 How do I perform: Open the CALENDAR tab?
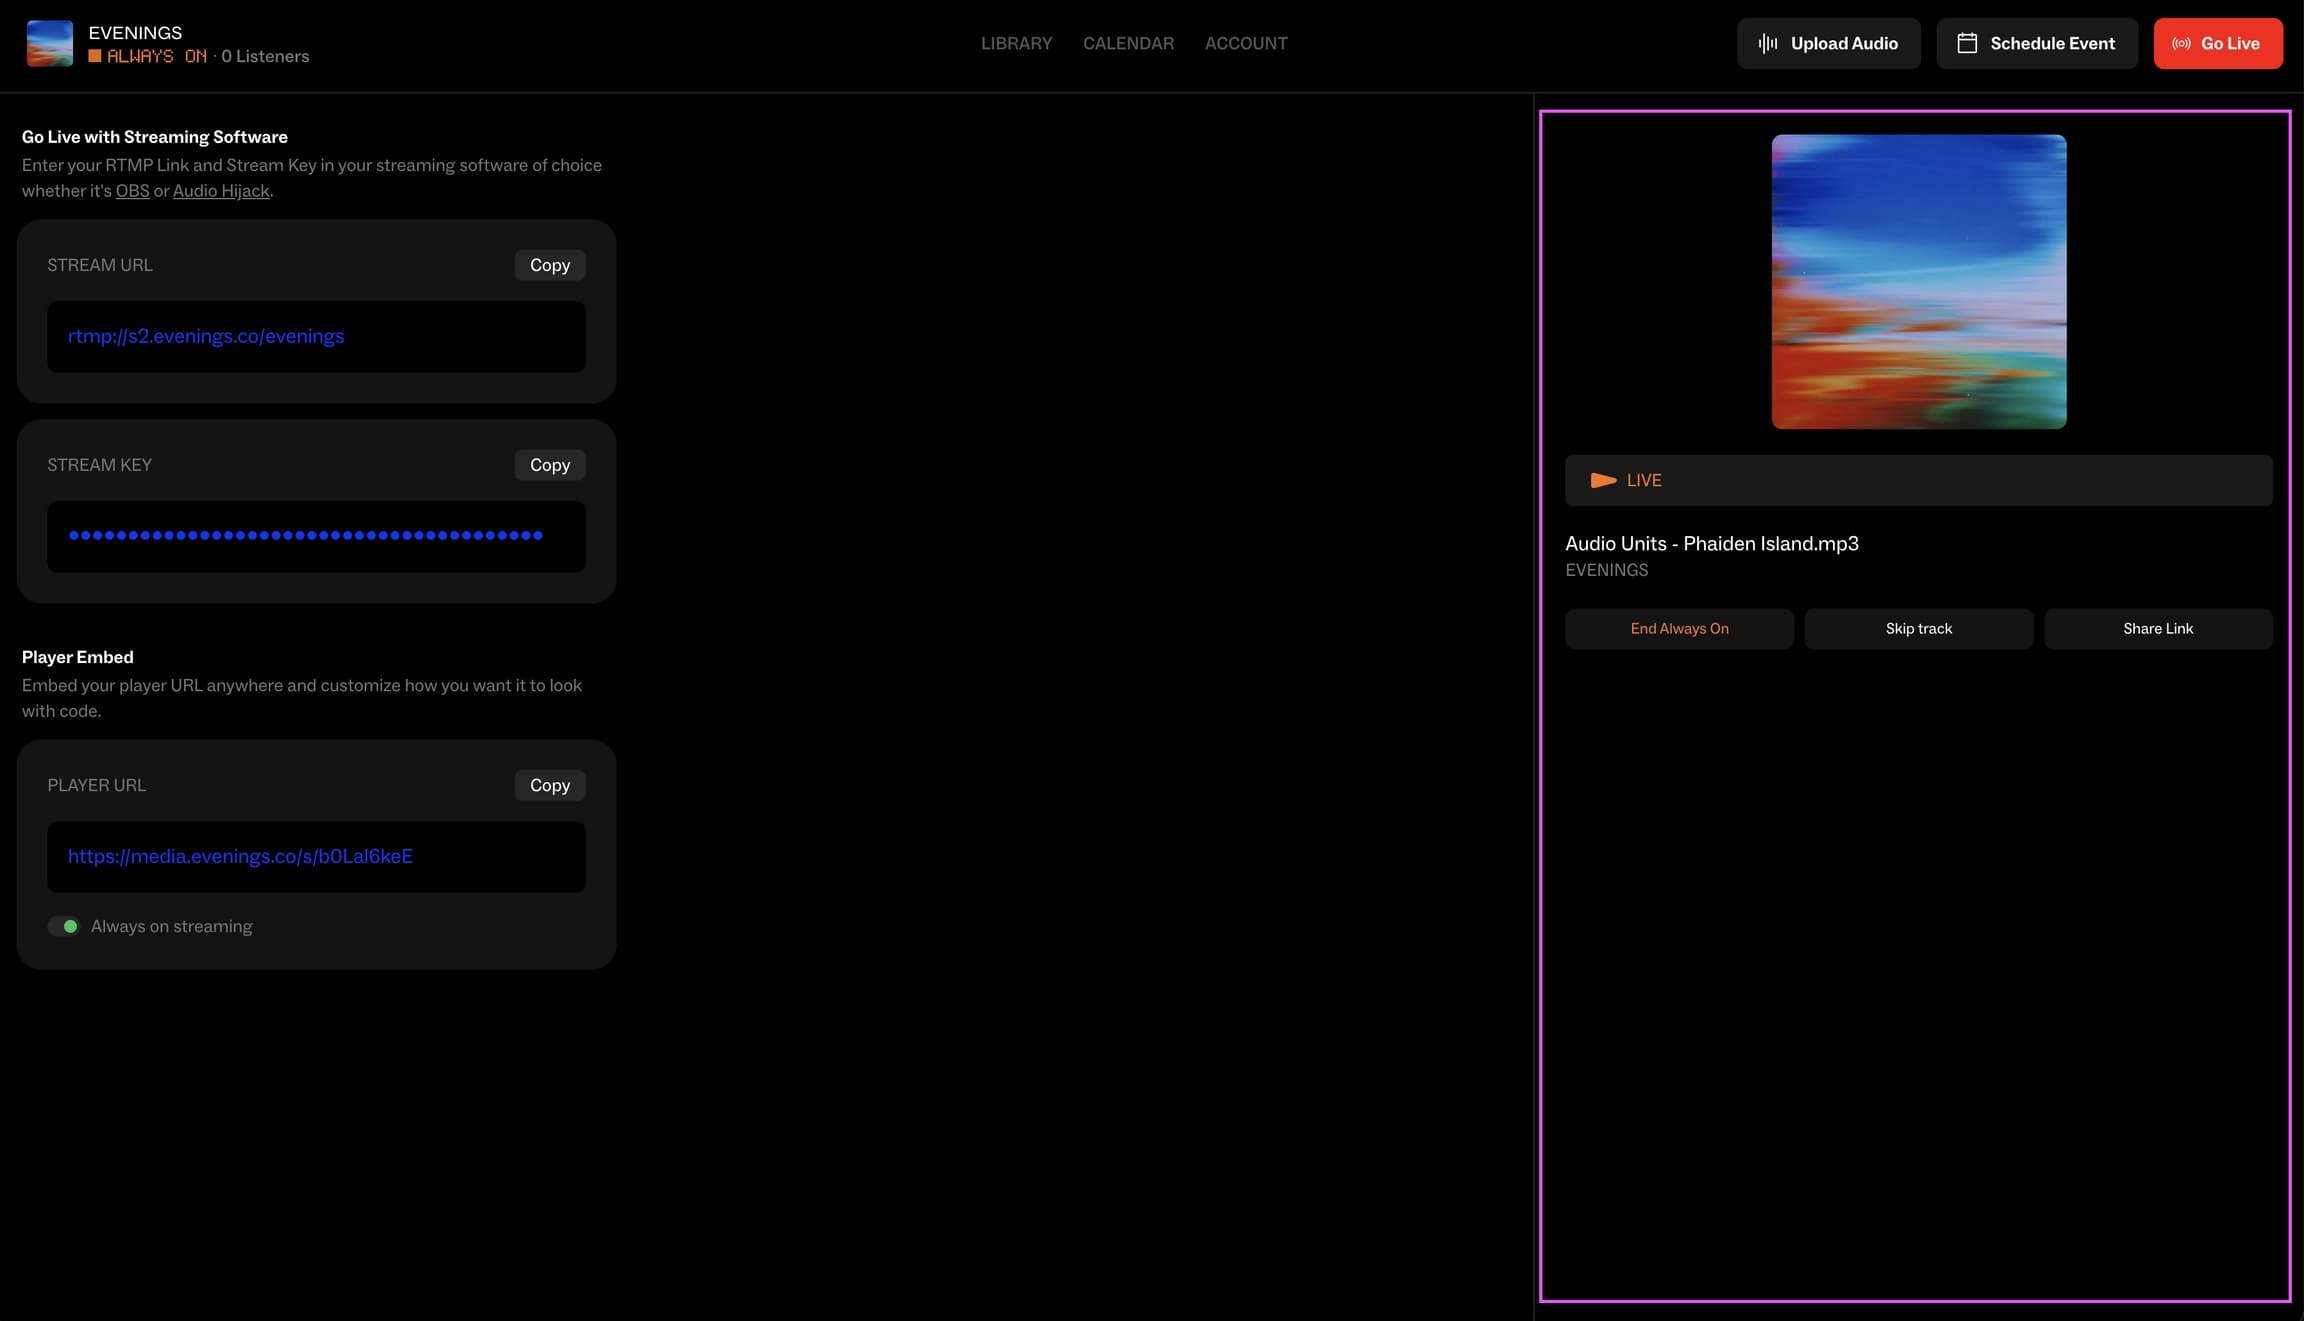[x=1128, y=43]
